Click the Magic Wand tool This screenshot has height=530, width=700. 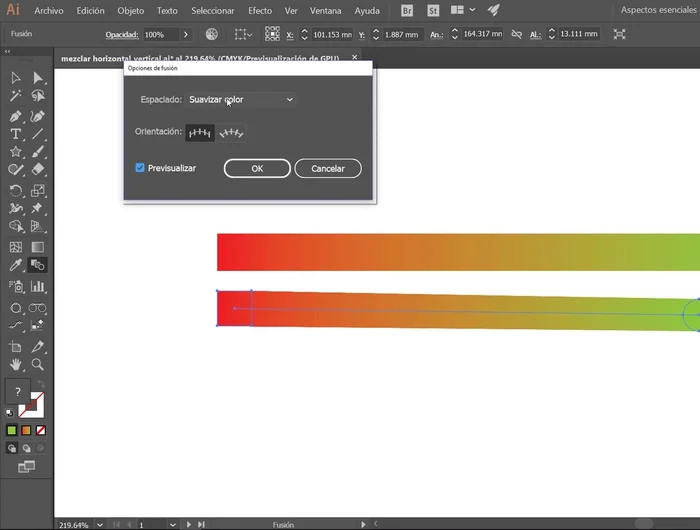pyautogui.click(x=16, y=96)
